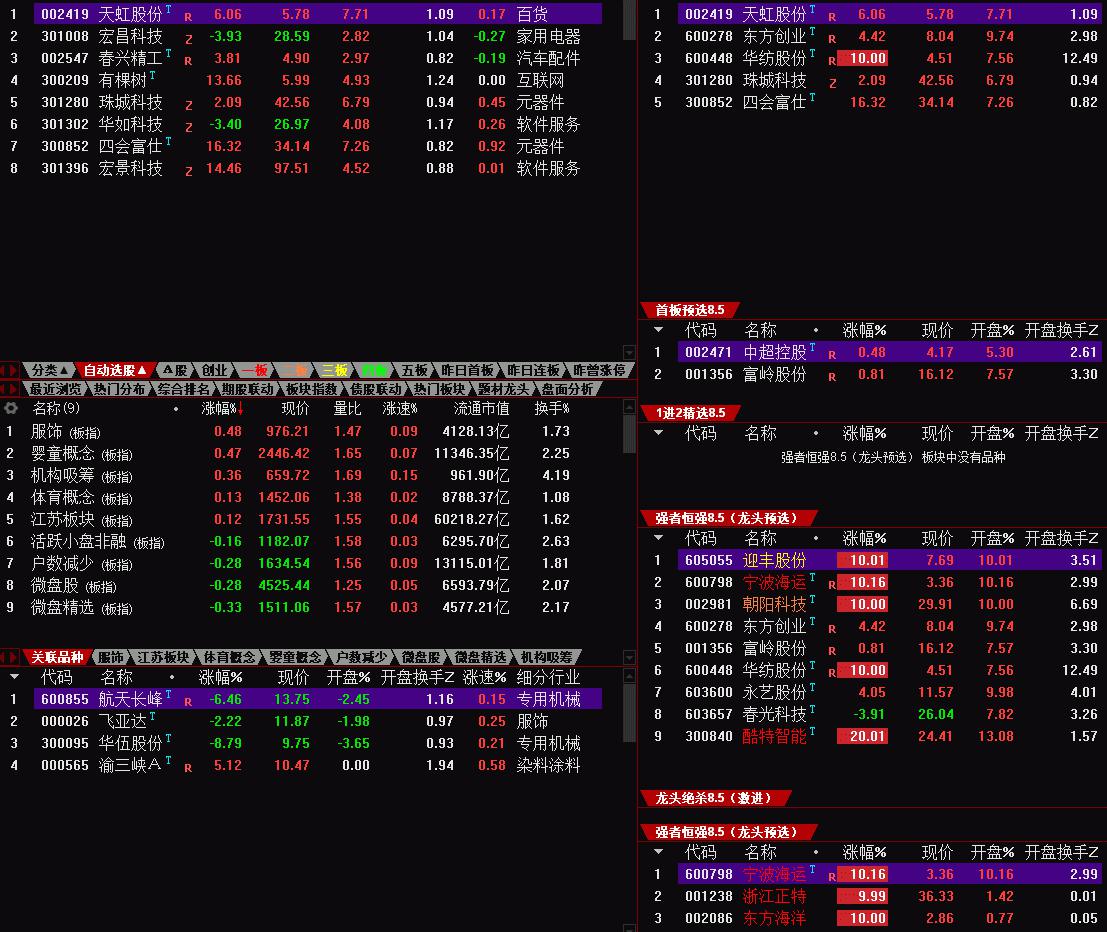Image resolution: width=1107 pixels, height=932 pixels.
Task: Click the T marker next to 飞亚达
Action: (x=152, y=717)
